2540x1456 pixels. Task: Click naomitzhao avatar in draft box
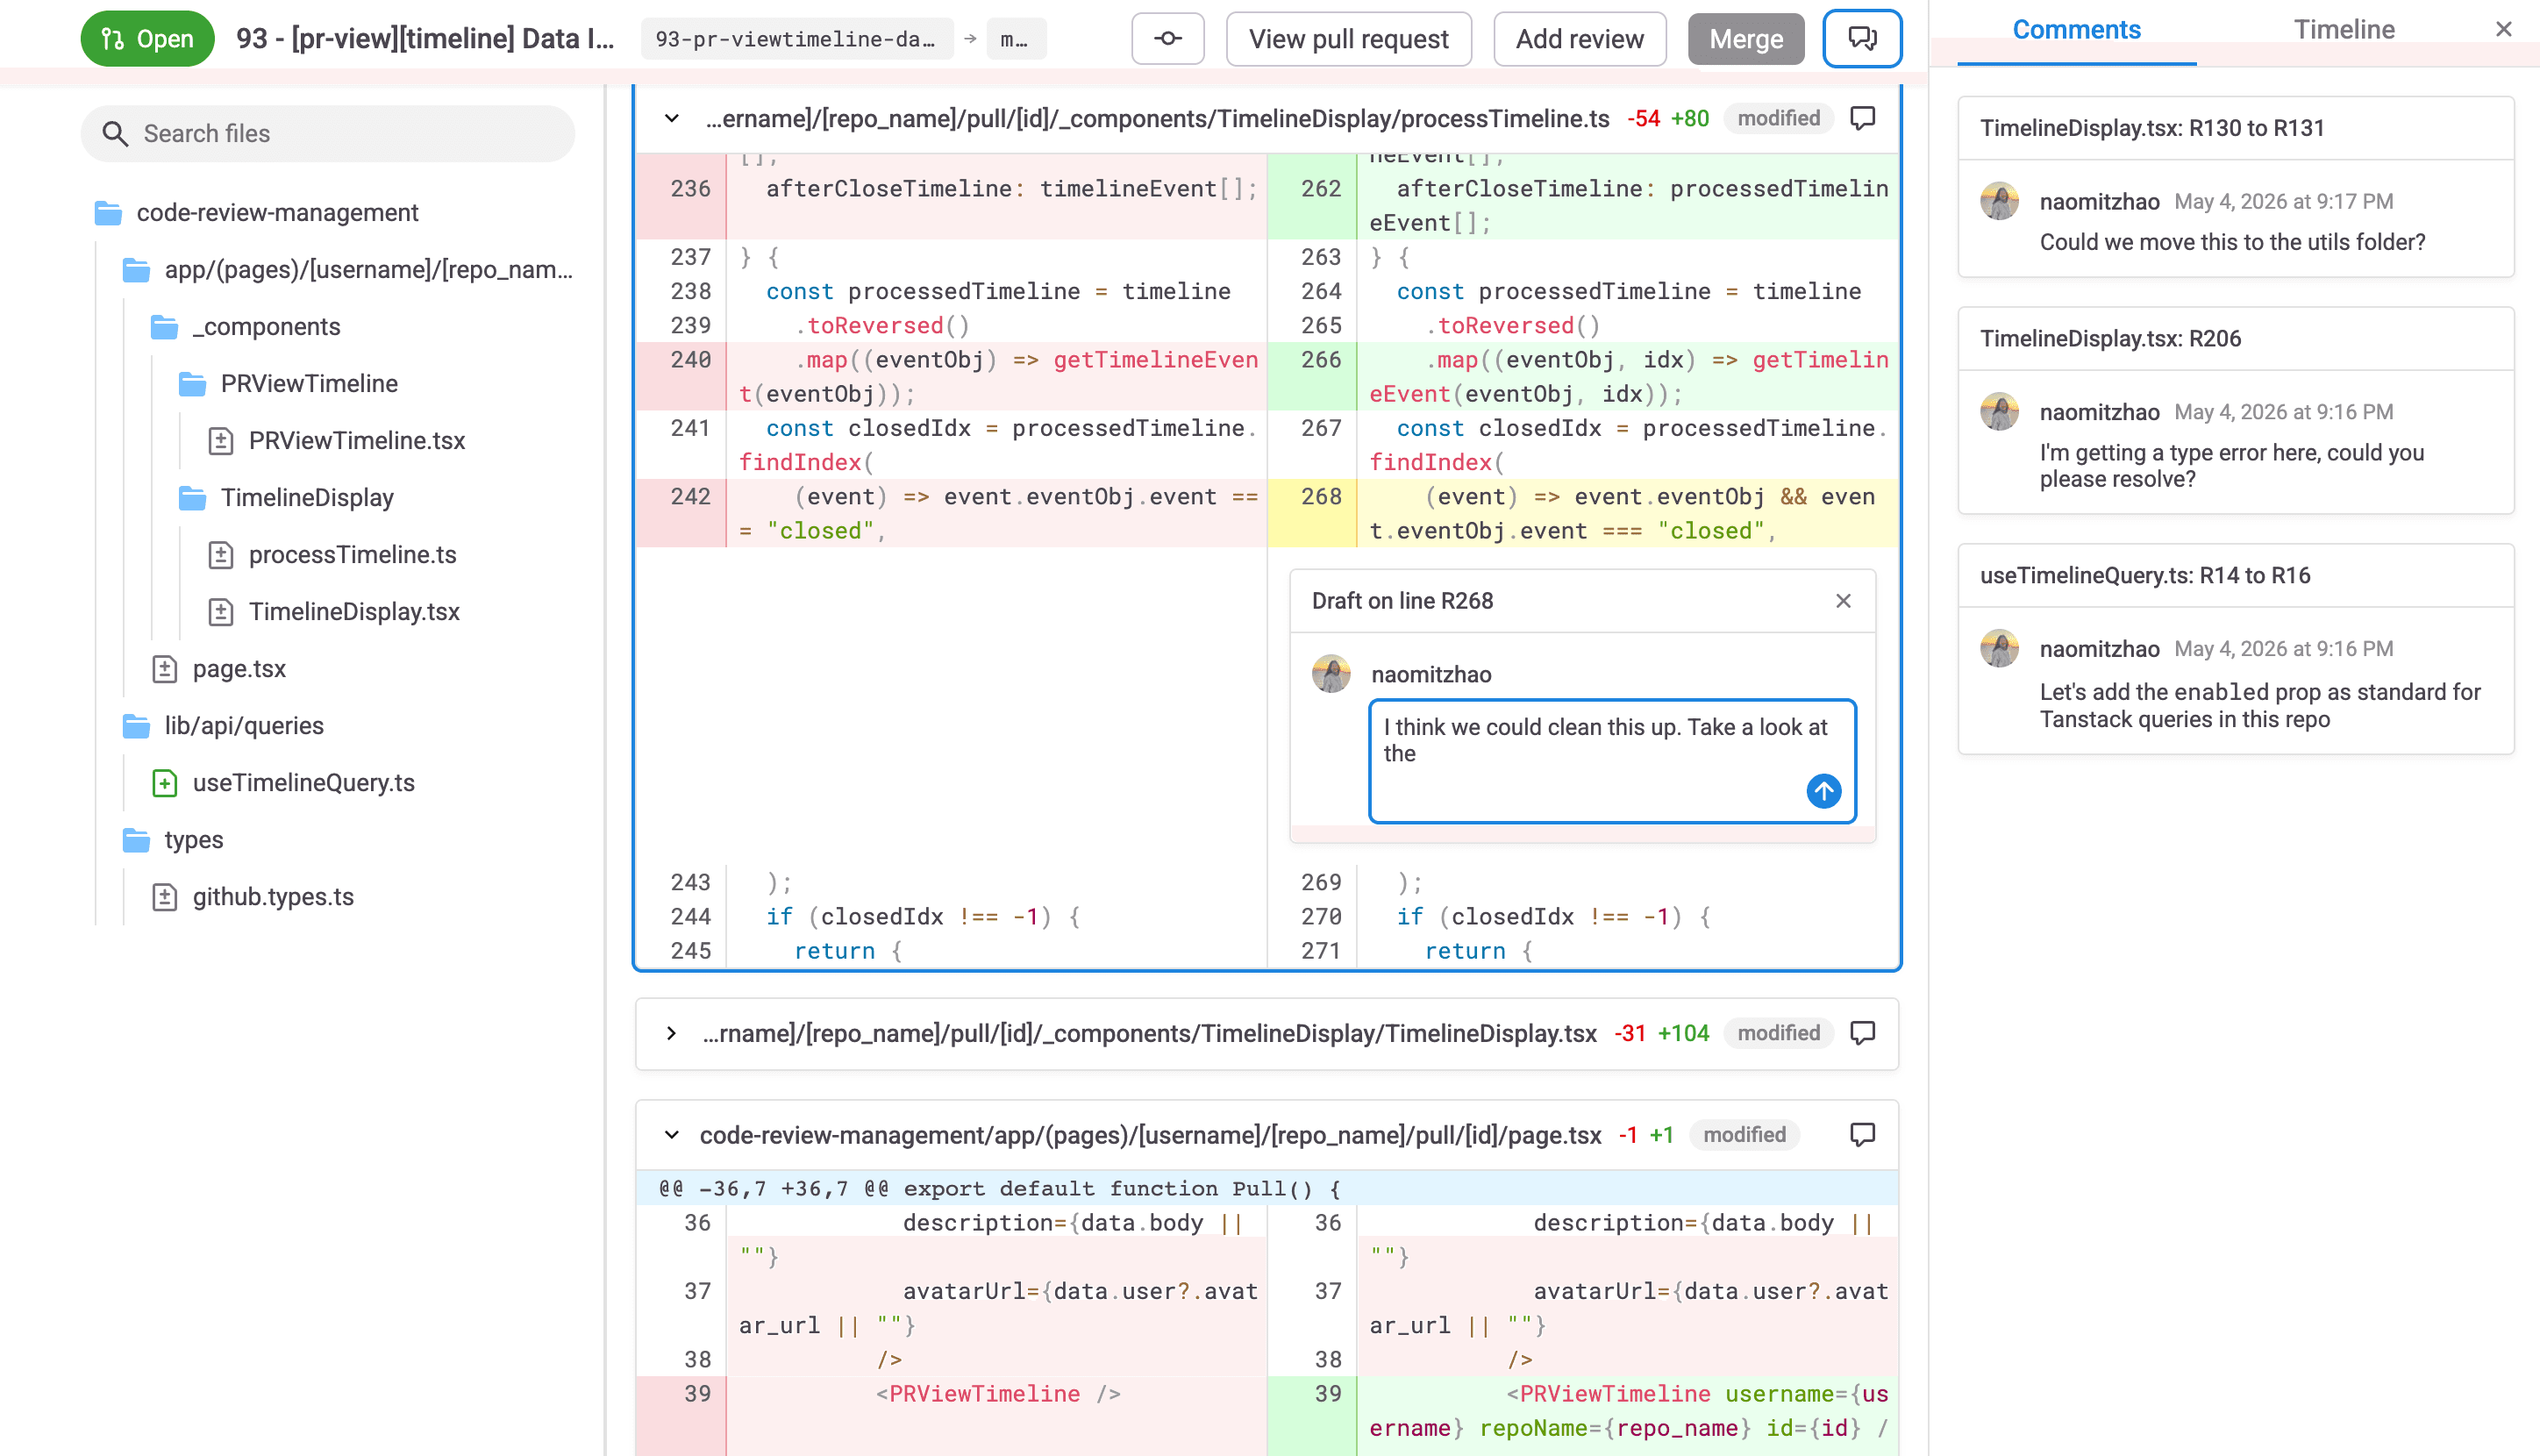pos(1331,674)
